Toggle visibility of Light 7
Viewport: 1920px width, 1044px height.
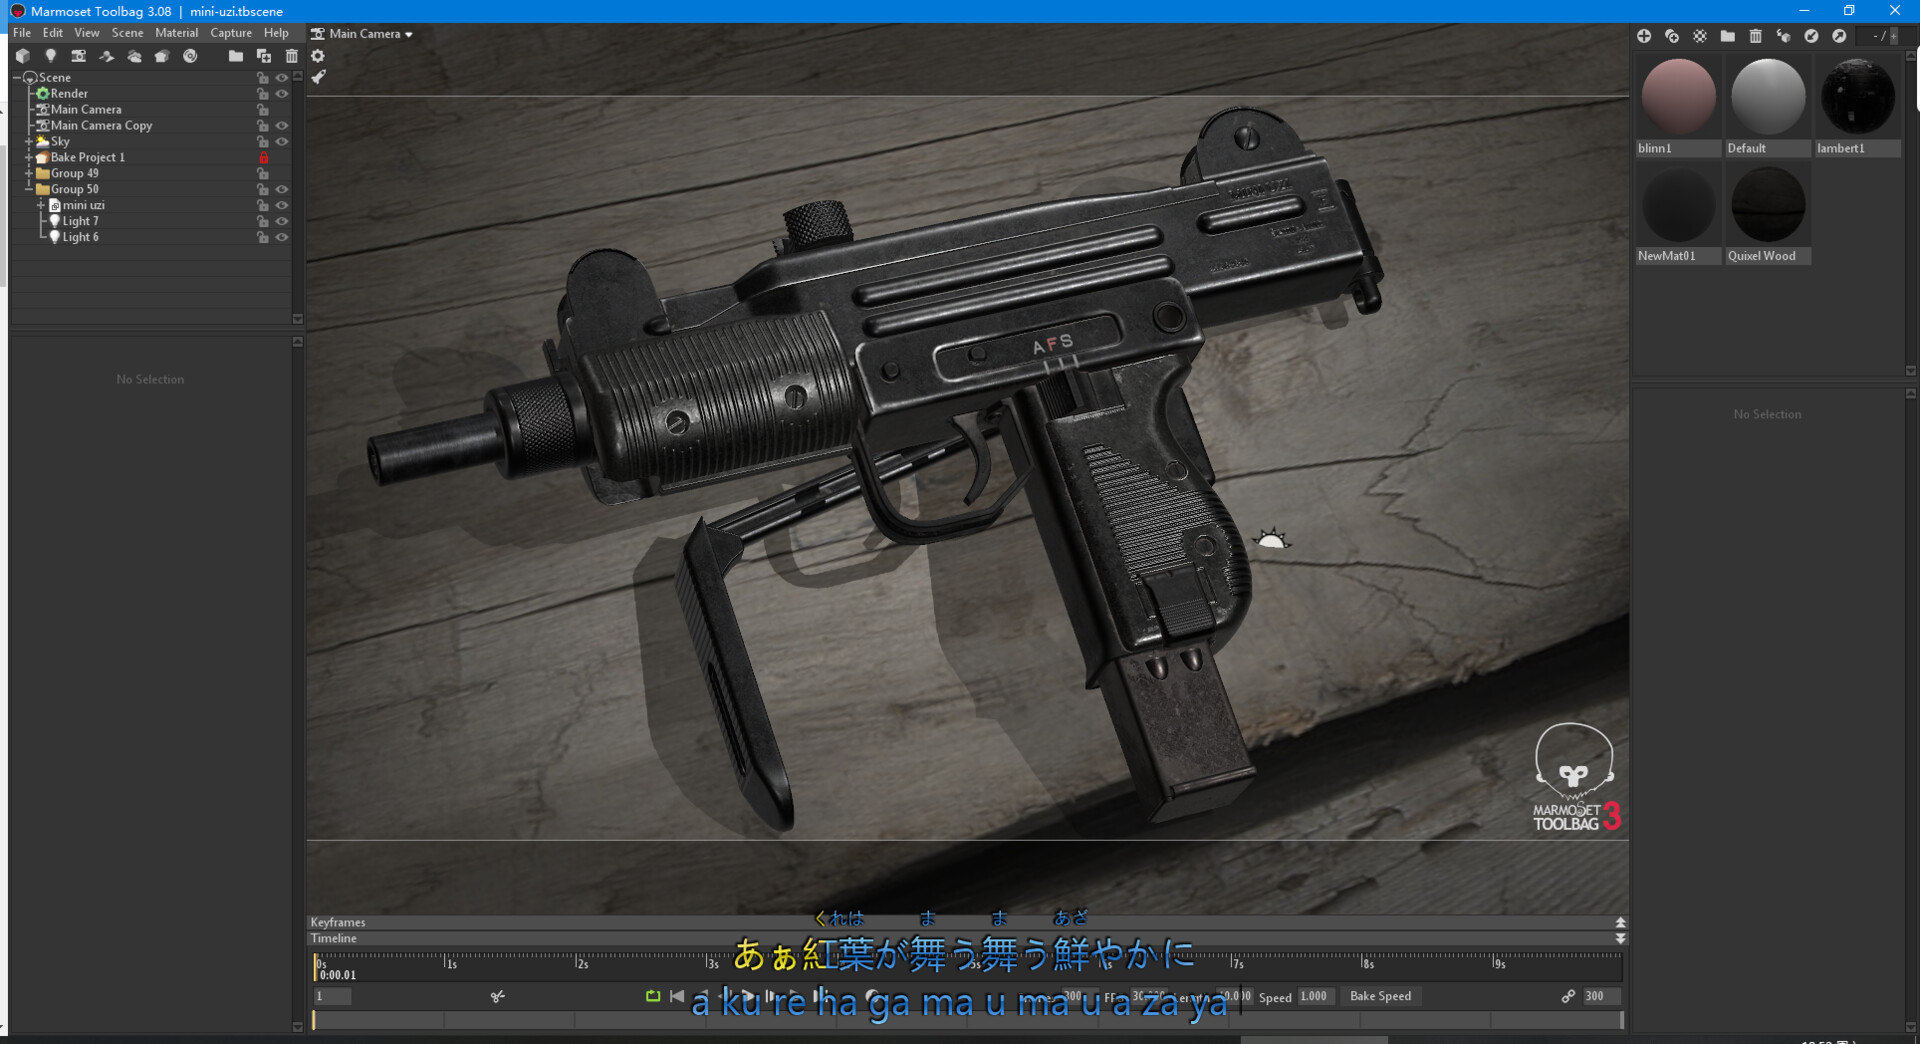click(x=282, y=221)
